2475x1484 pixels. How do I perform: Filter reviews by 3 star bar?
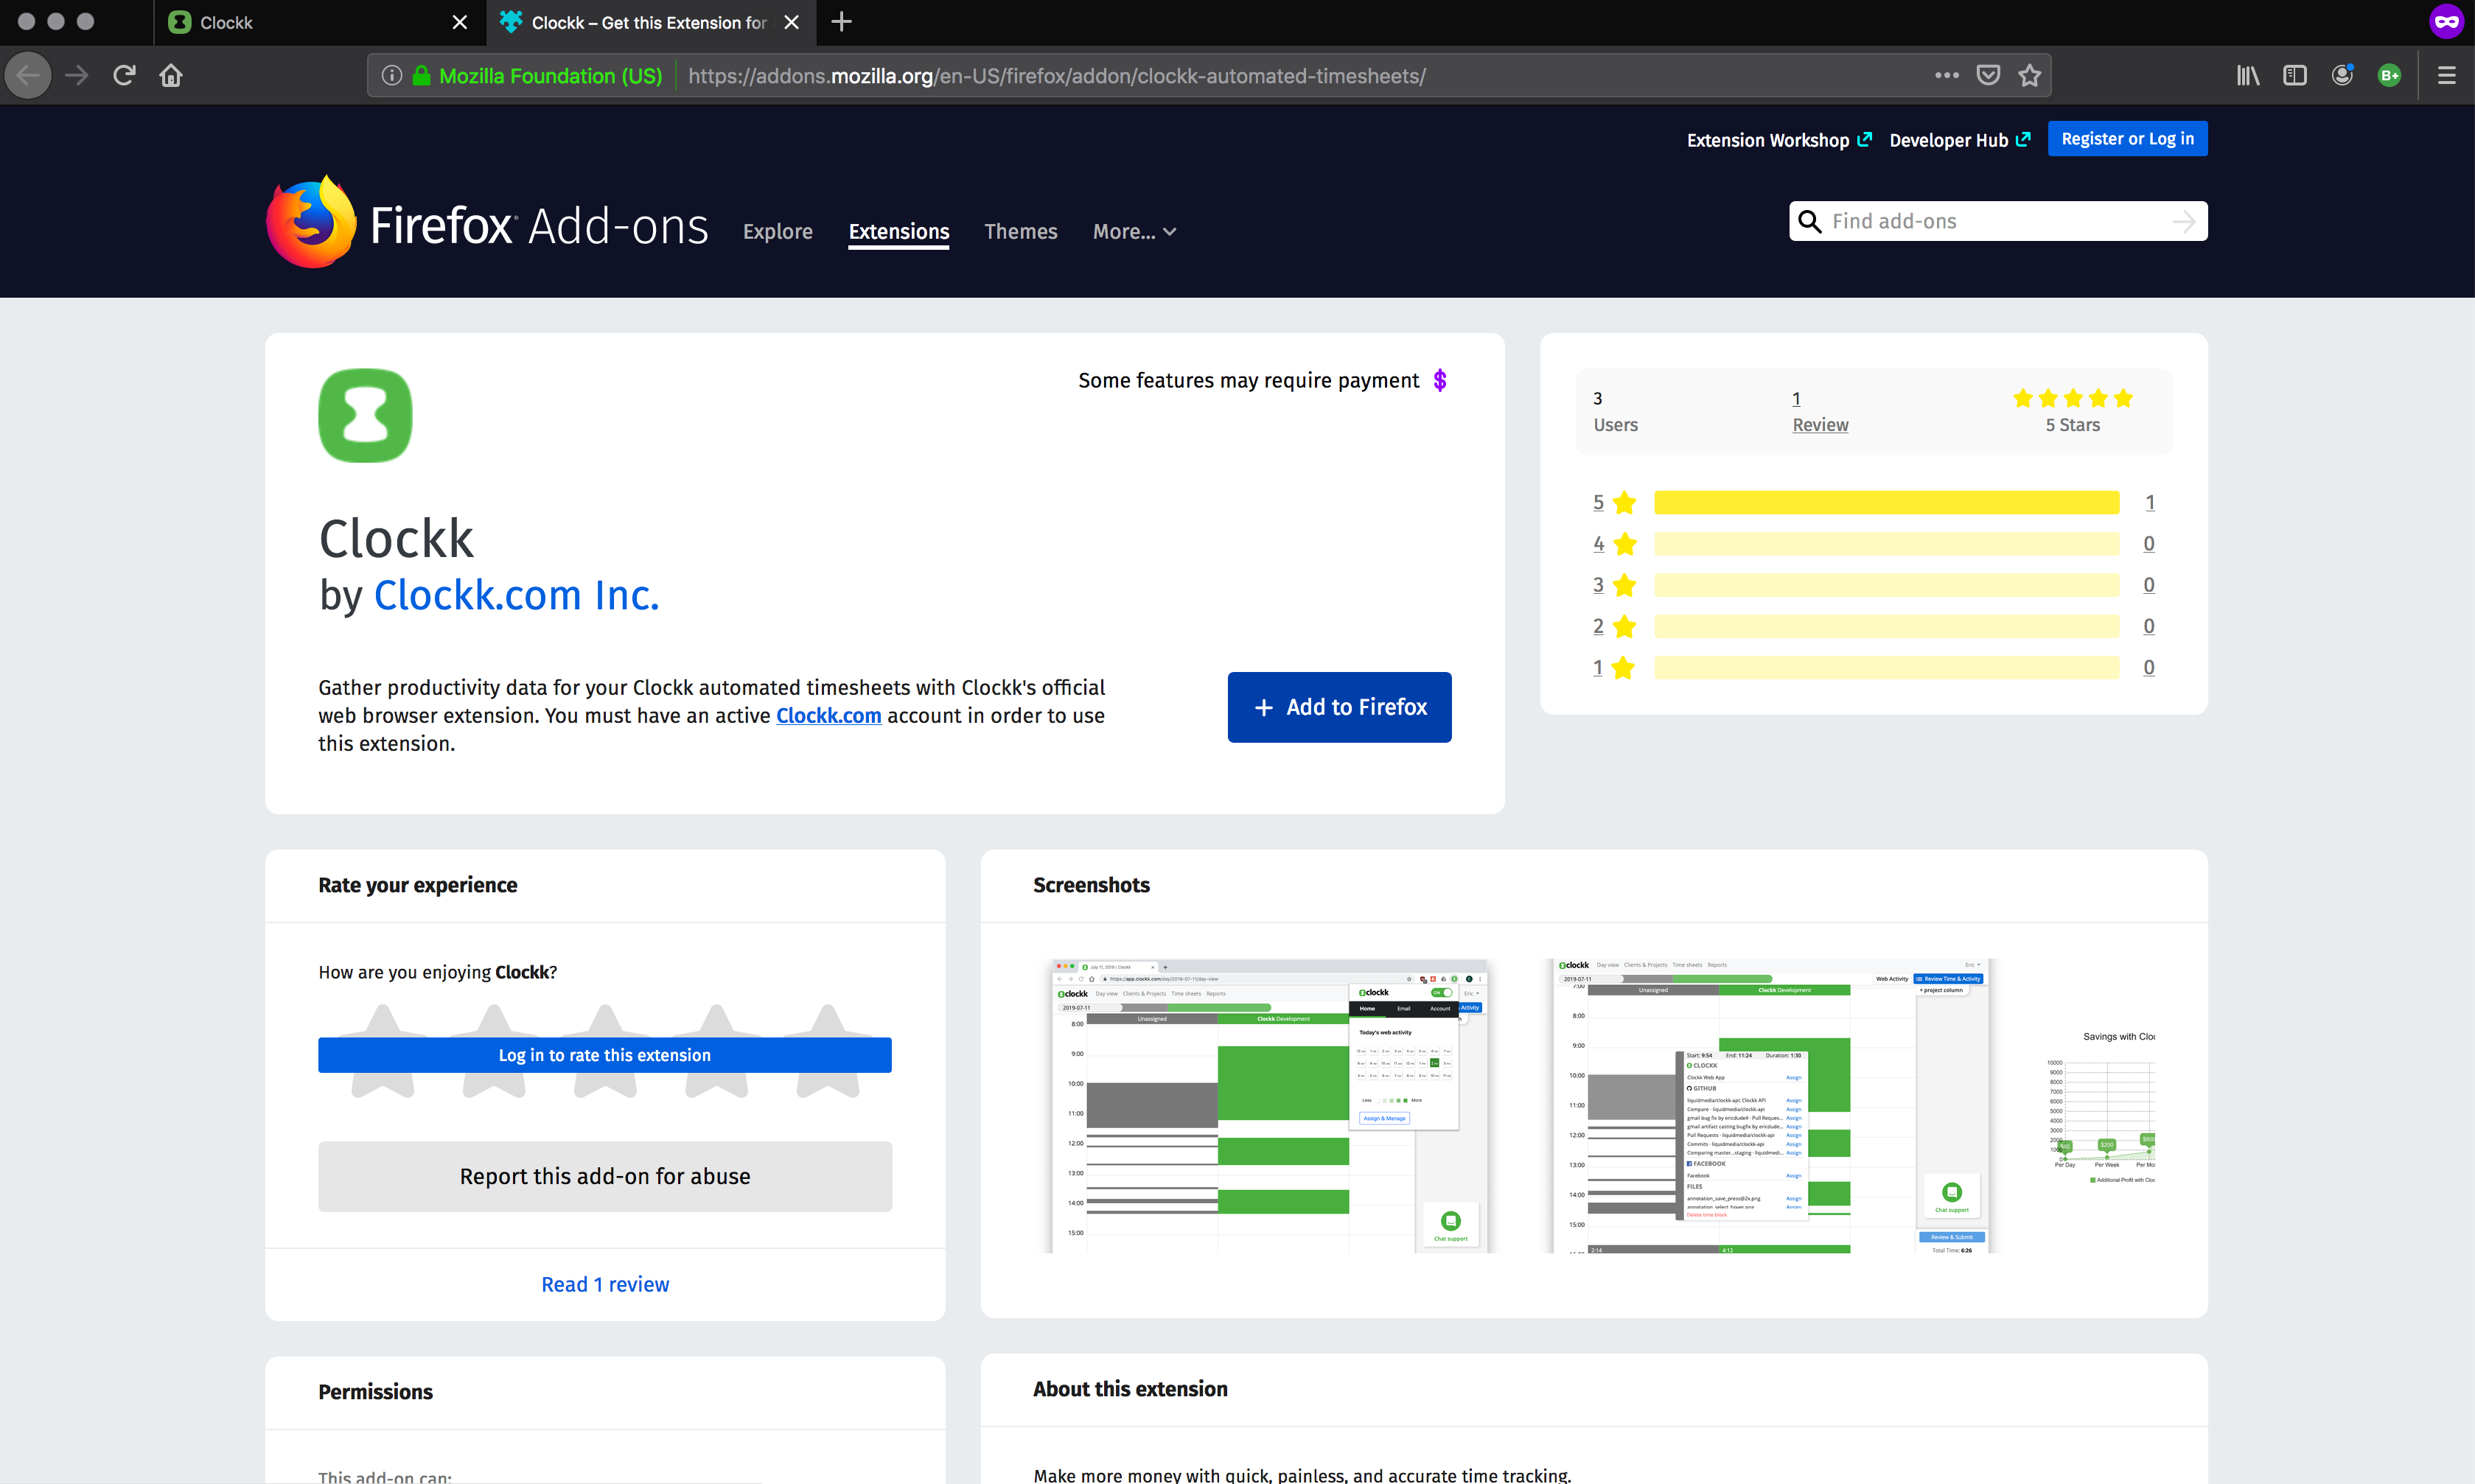click(x=1886, y=585)
